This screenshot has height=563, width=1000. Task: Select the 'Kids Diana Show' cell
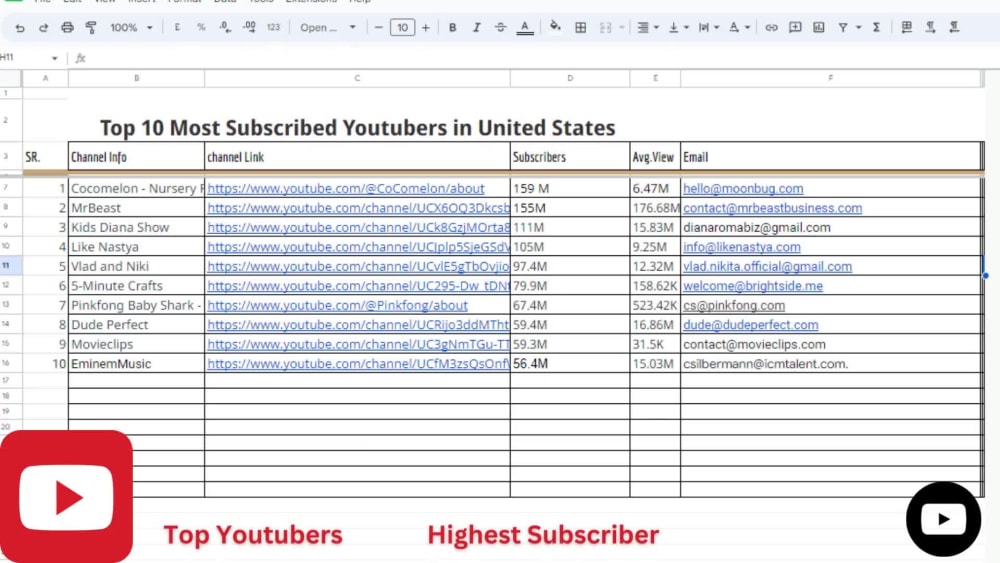(136, 227)
